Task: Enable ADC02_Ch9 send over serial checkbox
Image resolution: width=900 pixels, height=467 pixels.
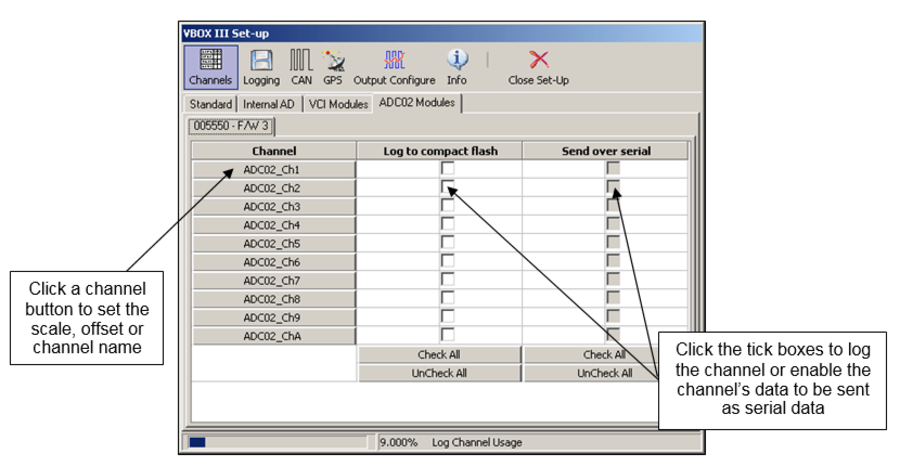Action: pos(613,316)
